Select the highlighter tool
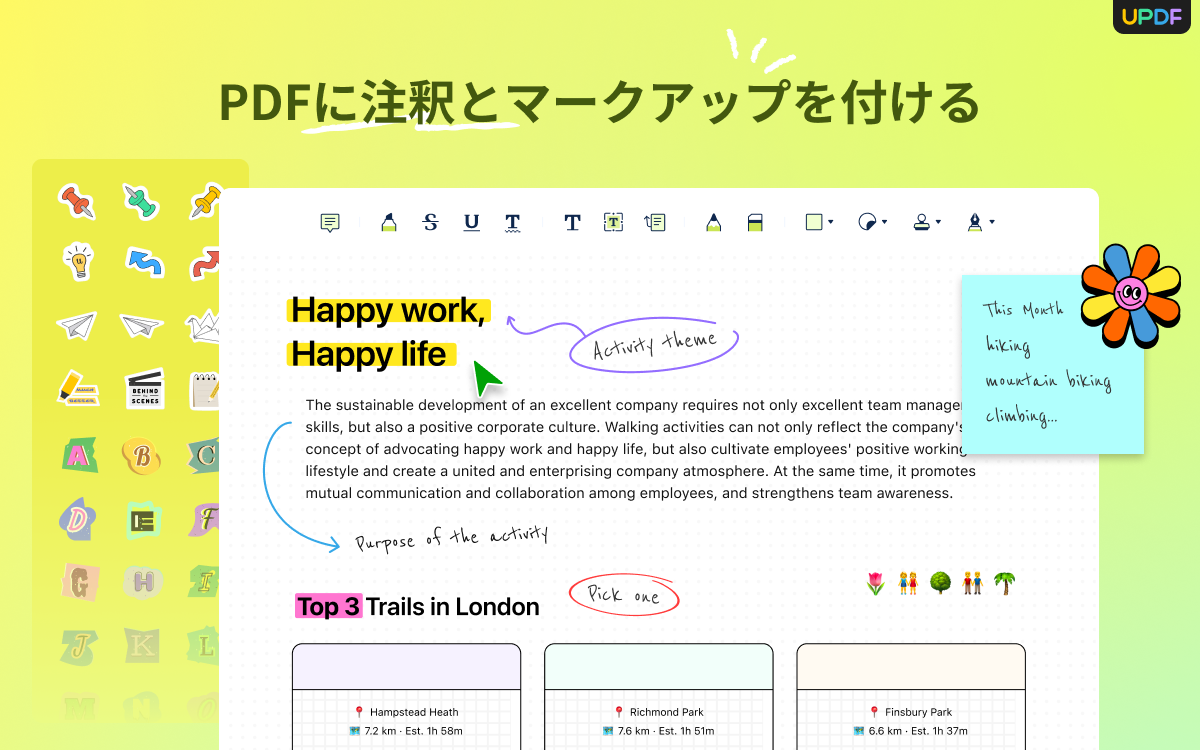 click(388, 222)
